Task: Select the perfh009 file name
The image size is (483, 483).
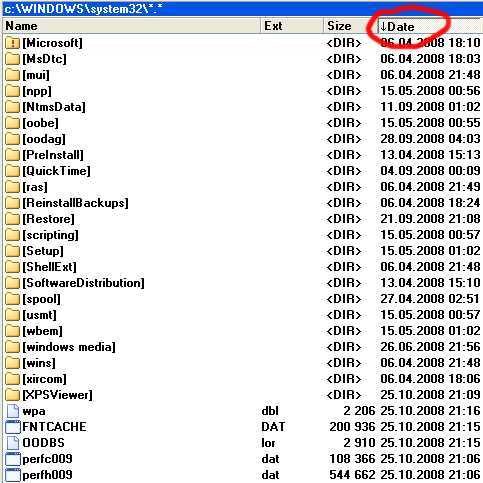Action: click(x=47, y=475)
